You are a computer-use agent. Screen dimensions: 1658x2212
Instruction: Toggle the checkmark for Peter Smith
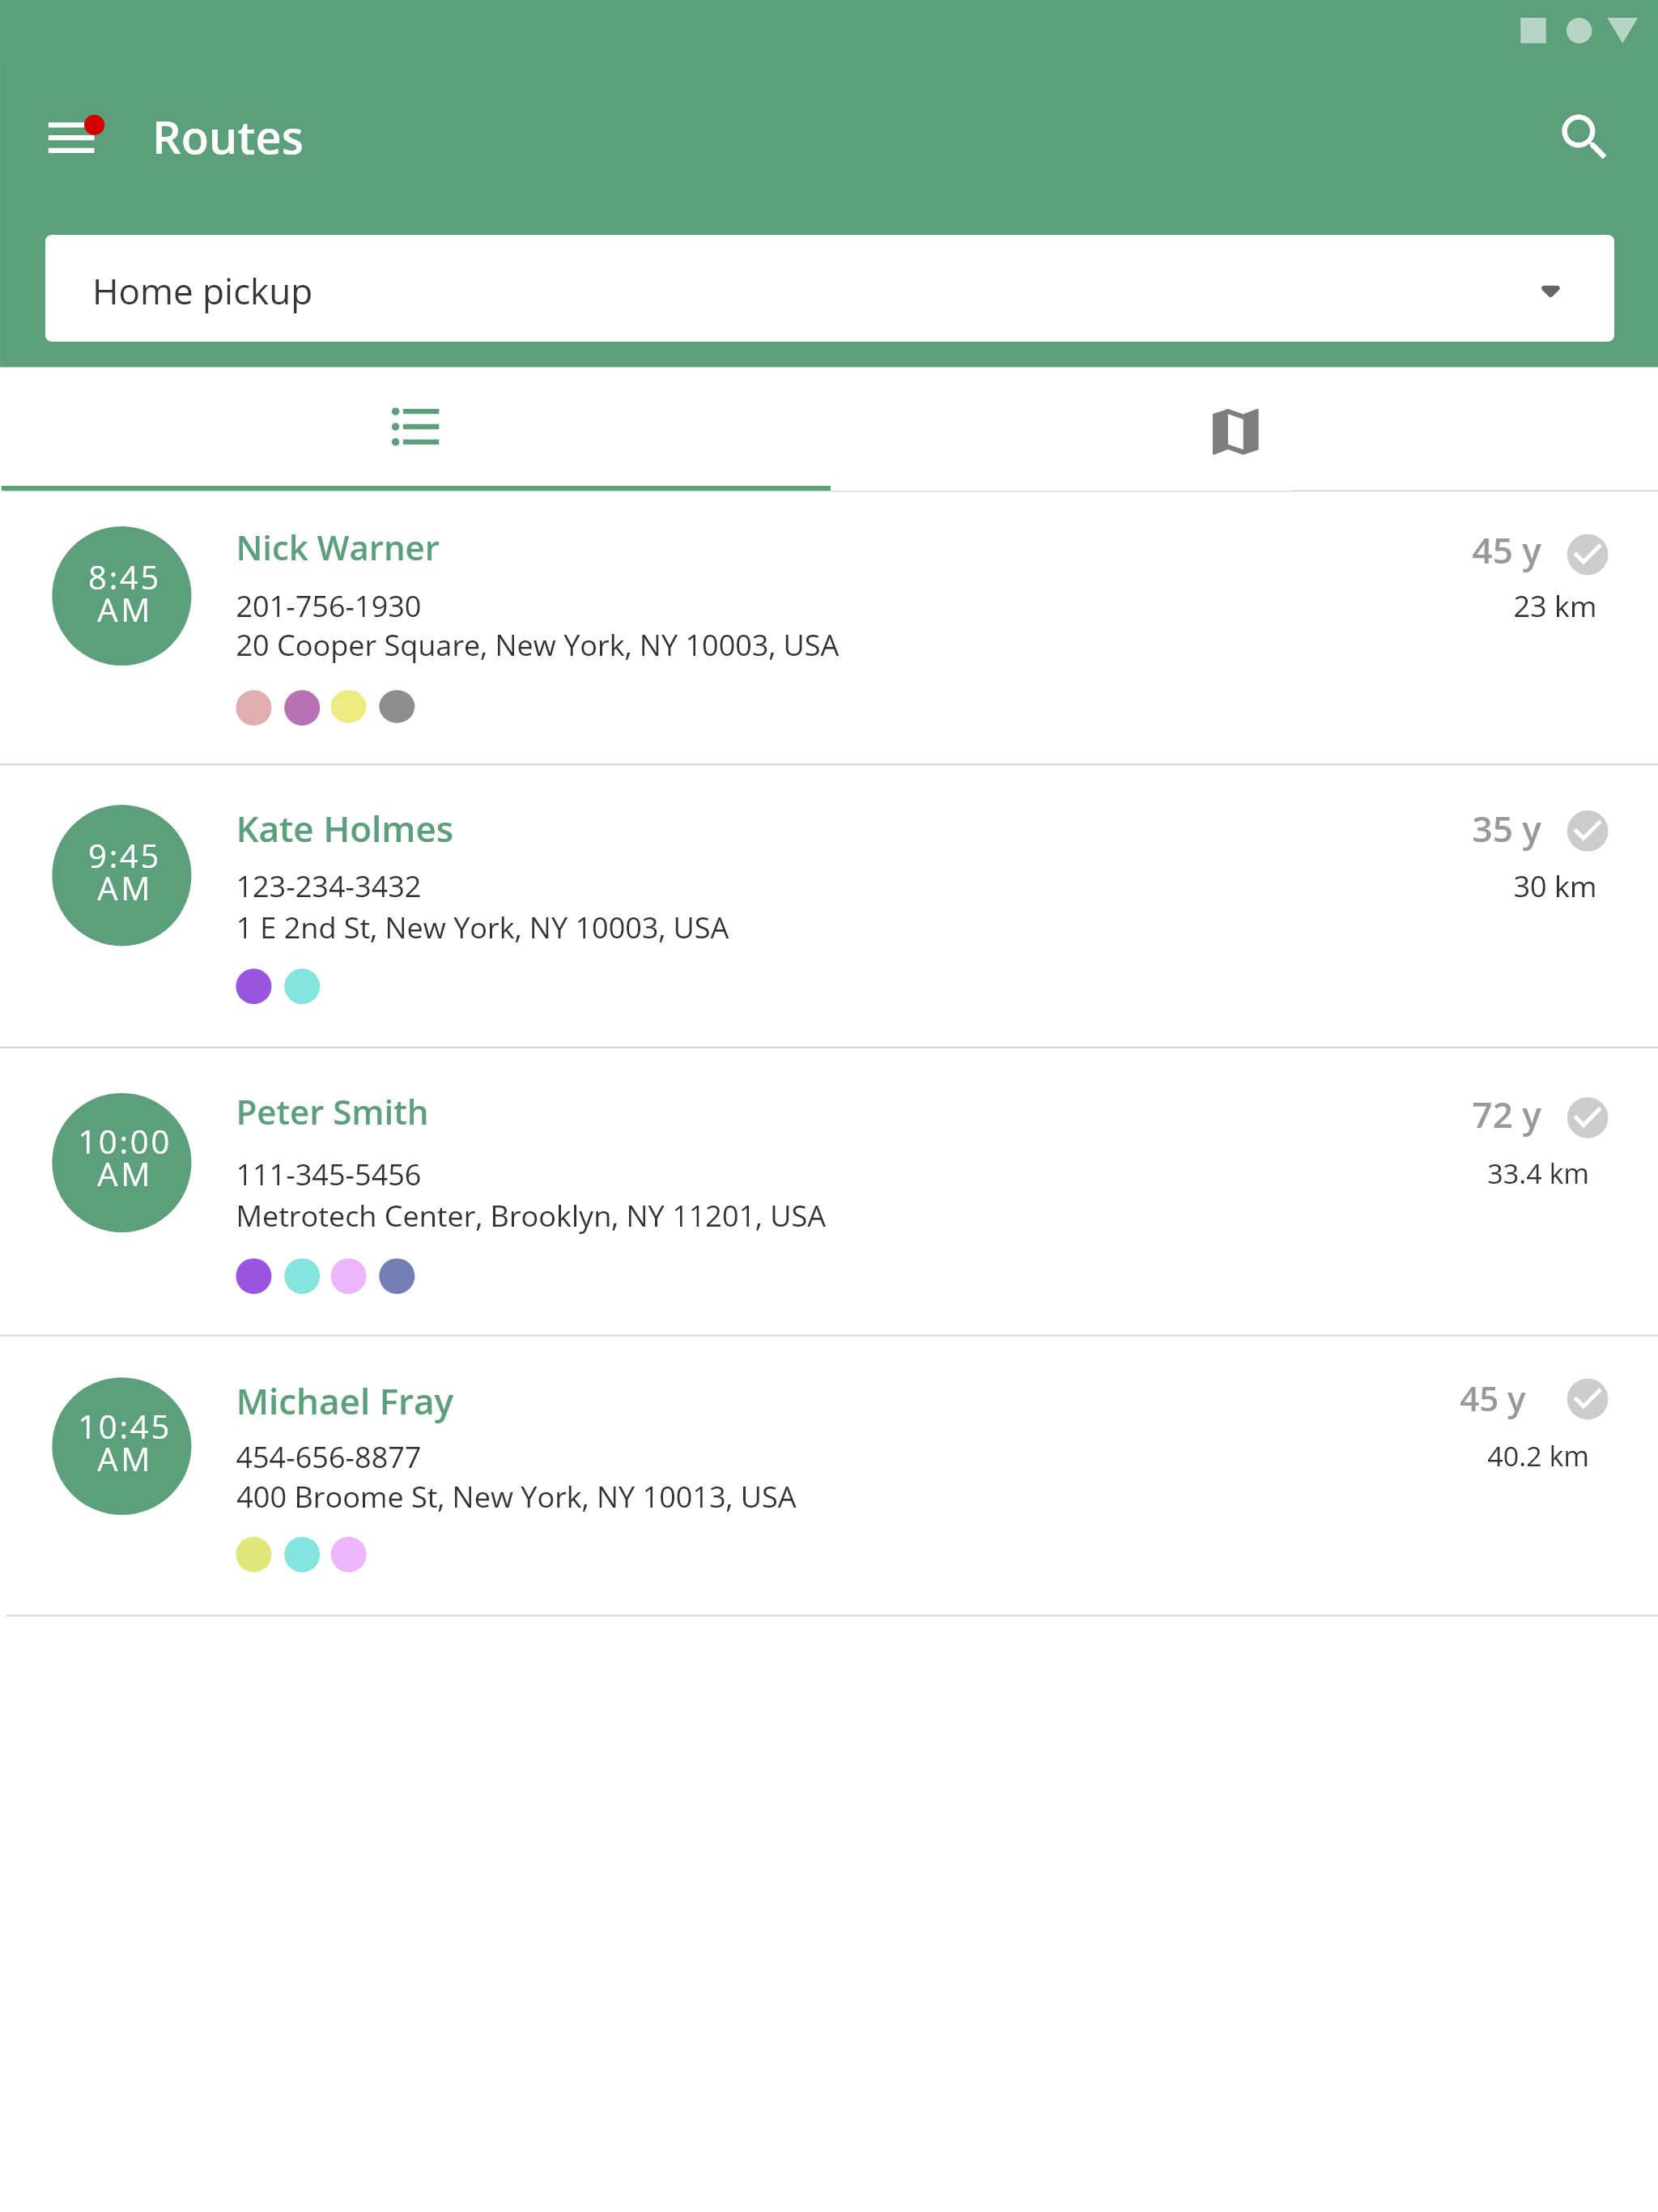tap(1587, 1117)
